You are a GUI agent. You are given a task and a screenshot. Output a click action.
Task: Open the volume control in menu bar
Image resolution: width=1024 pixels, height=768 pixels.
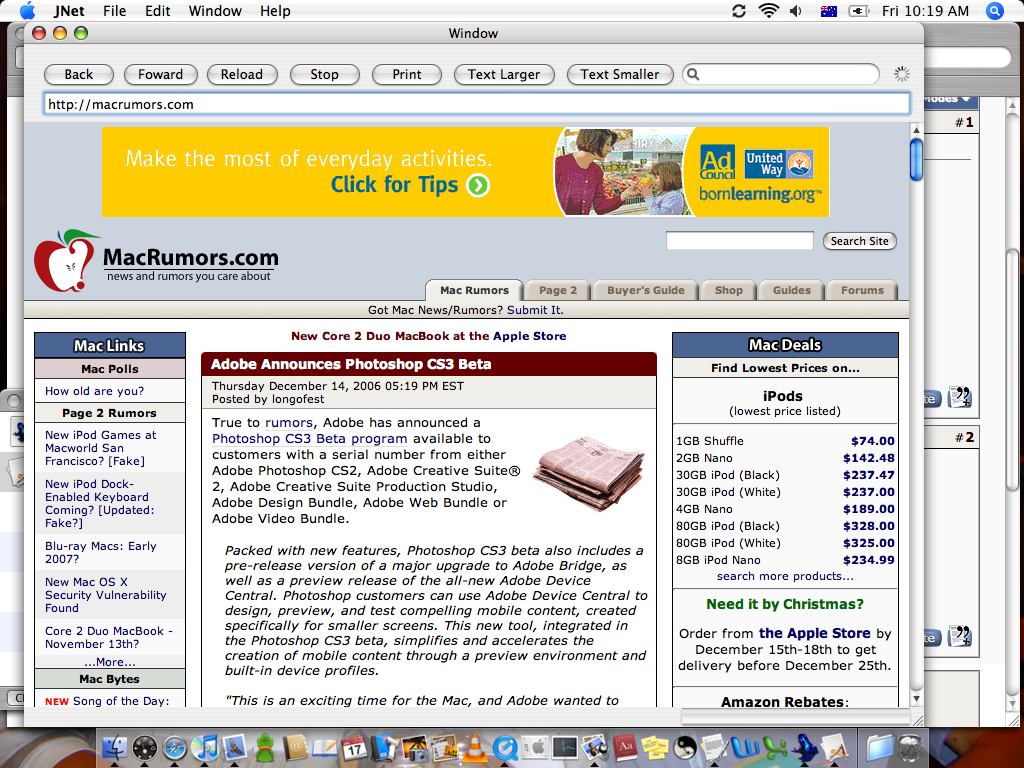[x=796, y=11]
